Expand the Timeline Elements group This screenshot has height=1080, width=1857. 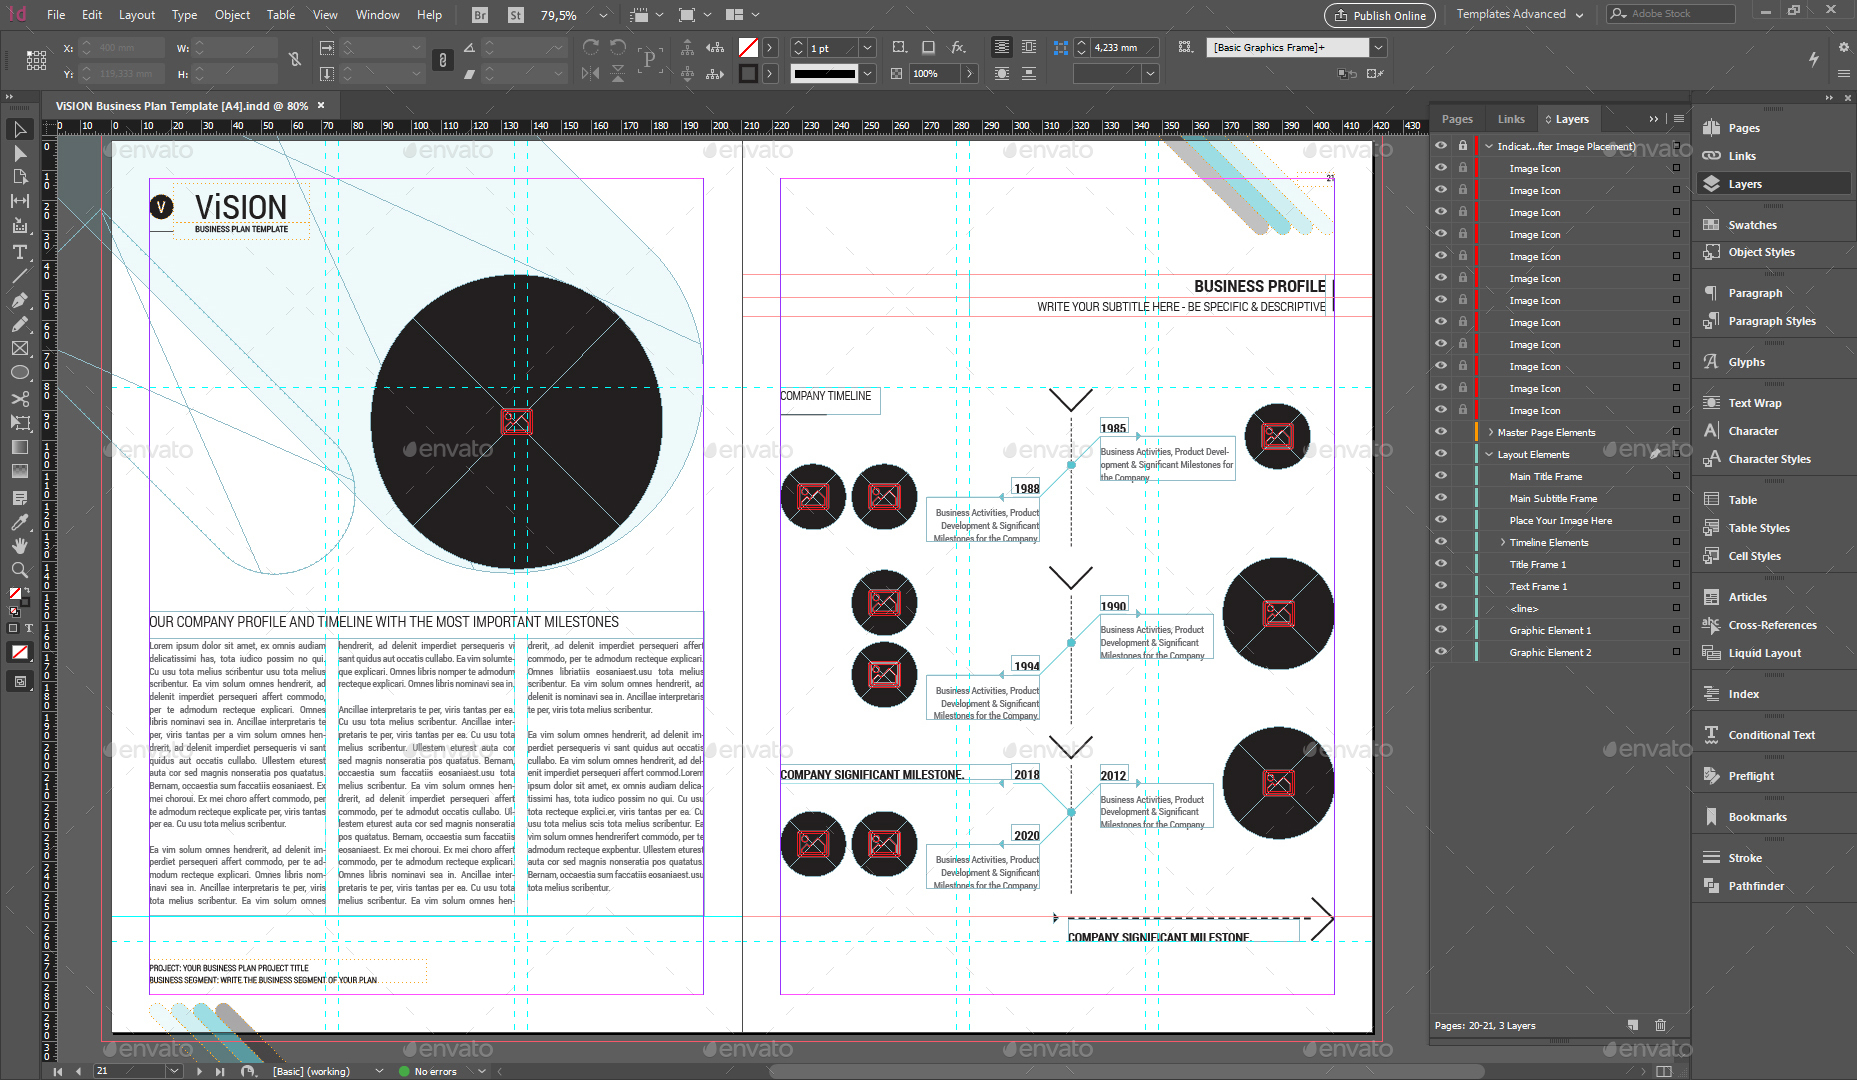click(x=1502, y=542)
